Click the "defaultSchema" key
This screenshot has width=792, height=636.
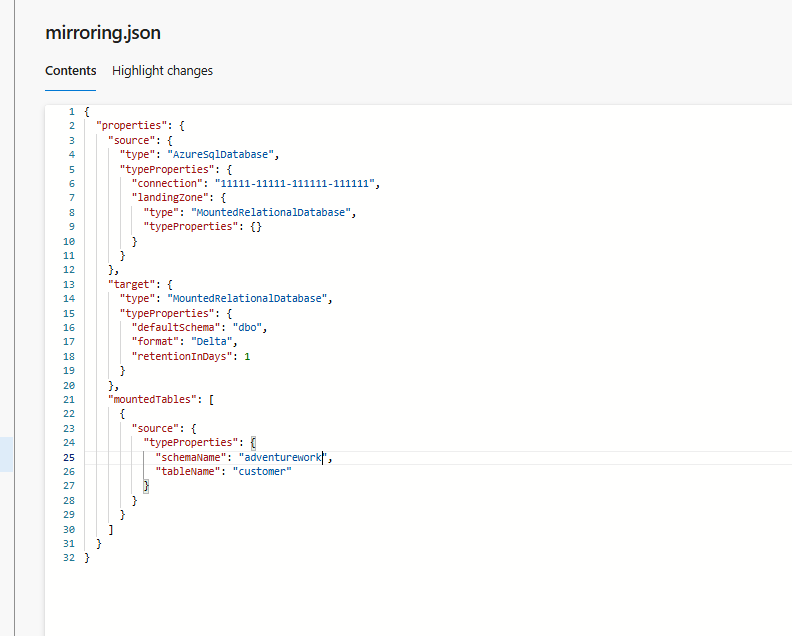tap(176, 327)
